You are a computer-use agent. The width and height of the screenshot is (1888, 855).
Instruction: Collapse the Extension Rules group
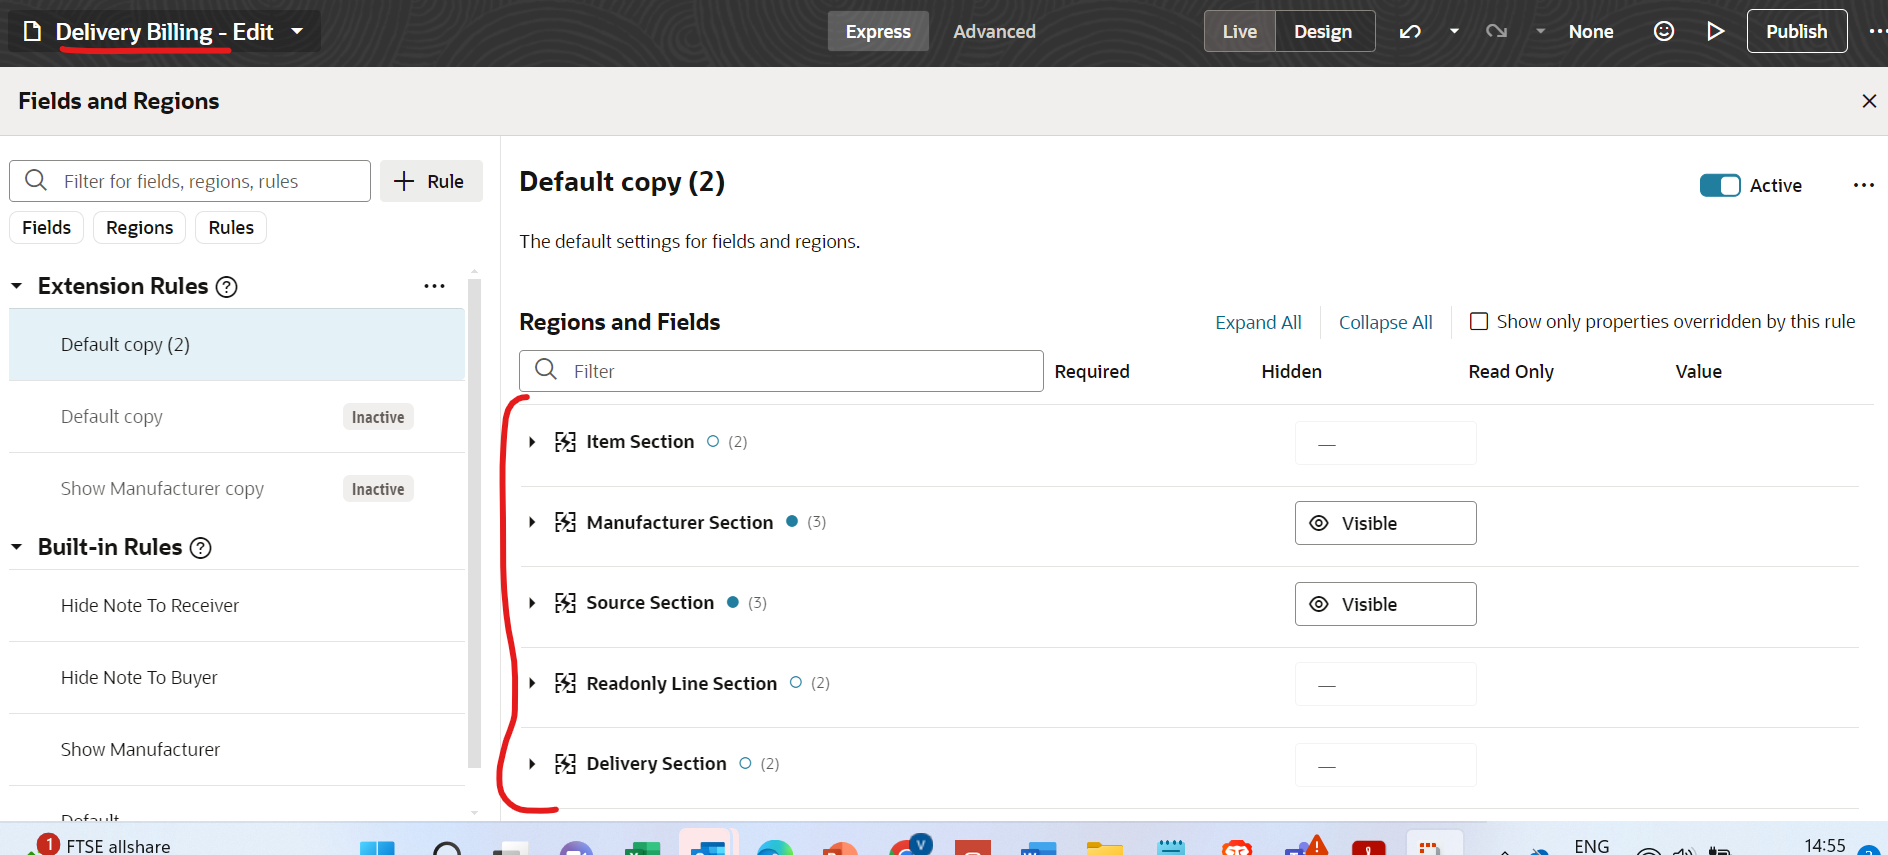point(17,286)
